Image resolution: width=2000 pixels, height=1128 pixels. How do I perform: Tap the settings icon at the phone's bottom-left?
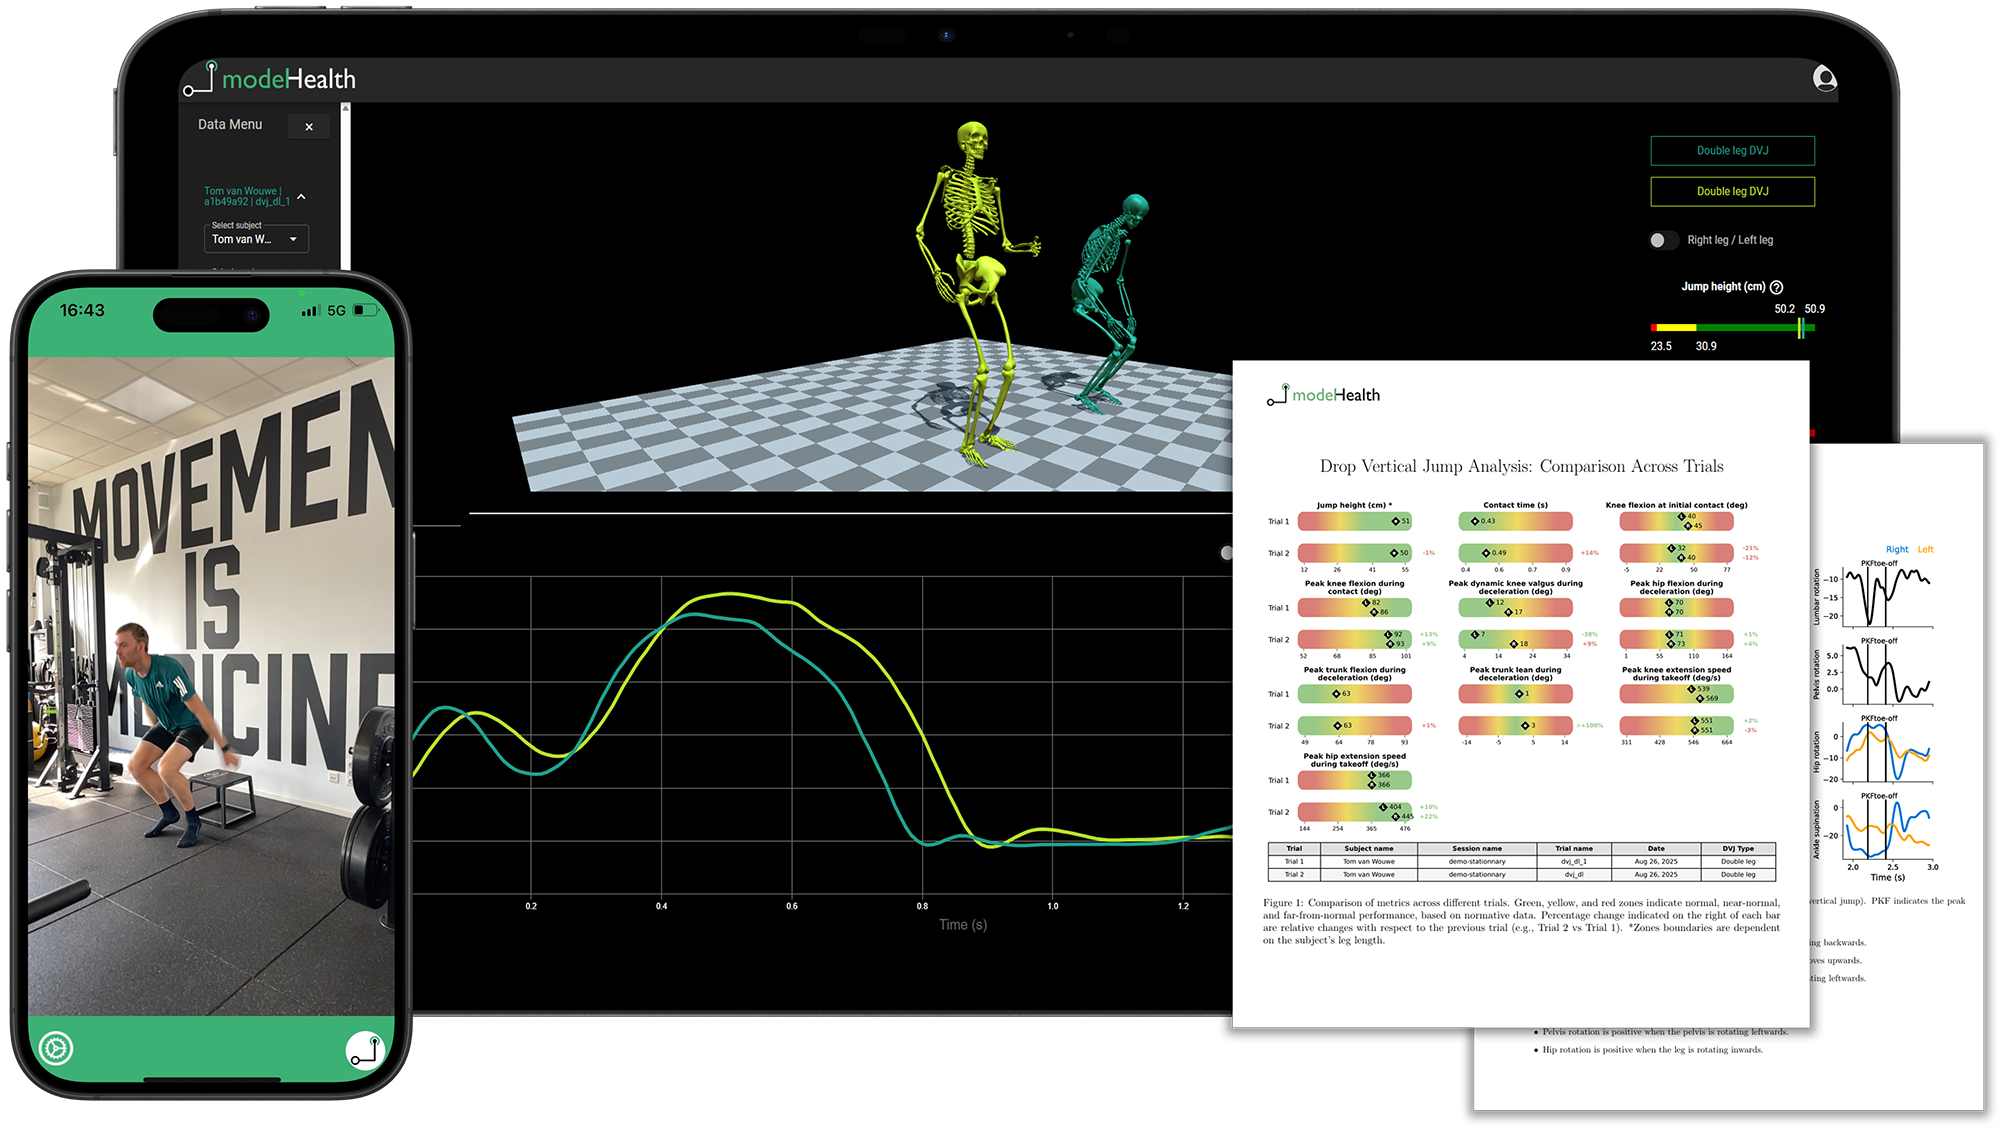pyautogui.click(x=57, y=1049)
